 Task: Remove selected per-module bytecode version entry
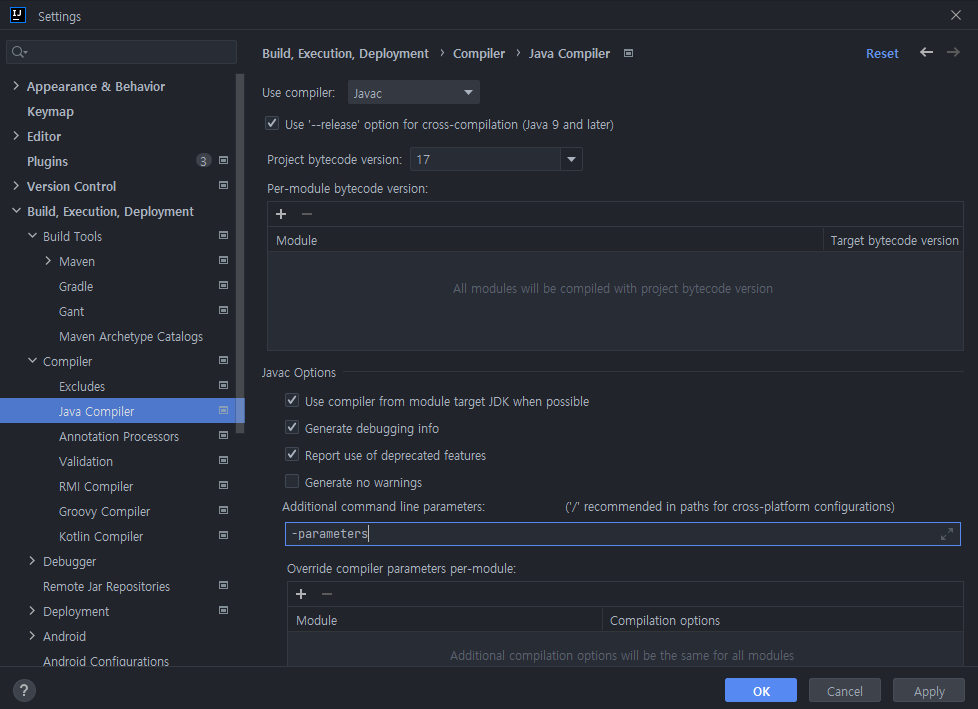307,214
